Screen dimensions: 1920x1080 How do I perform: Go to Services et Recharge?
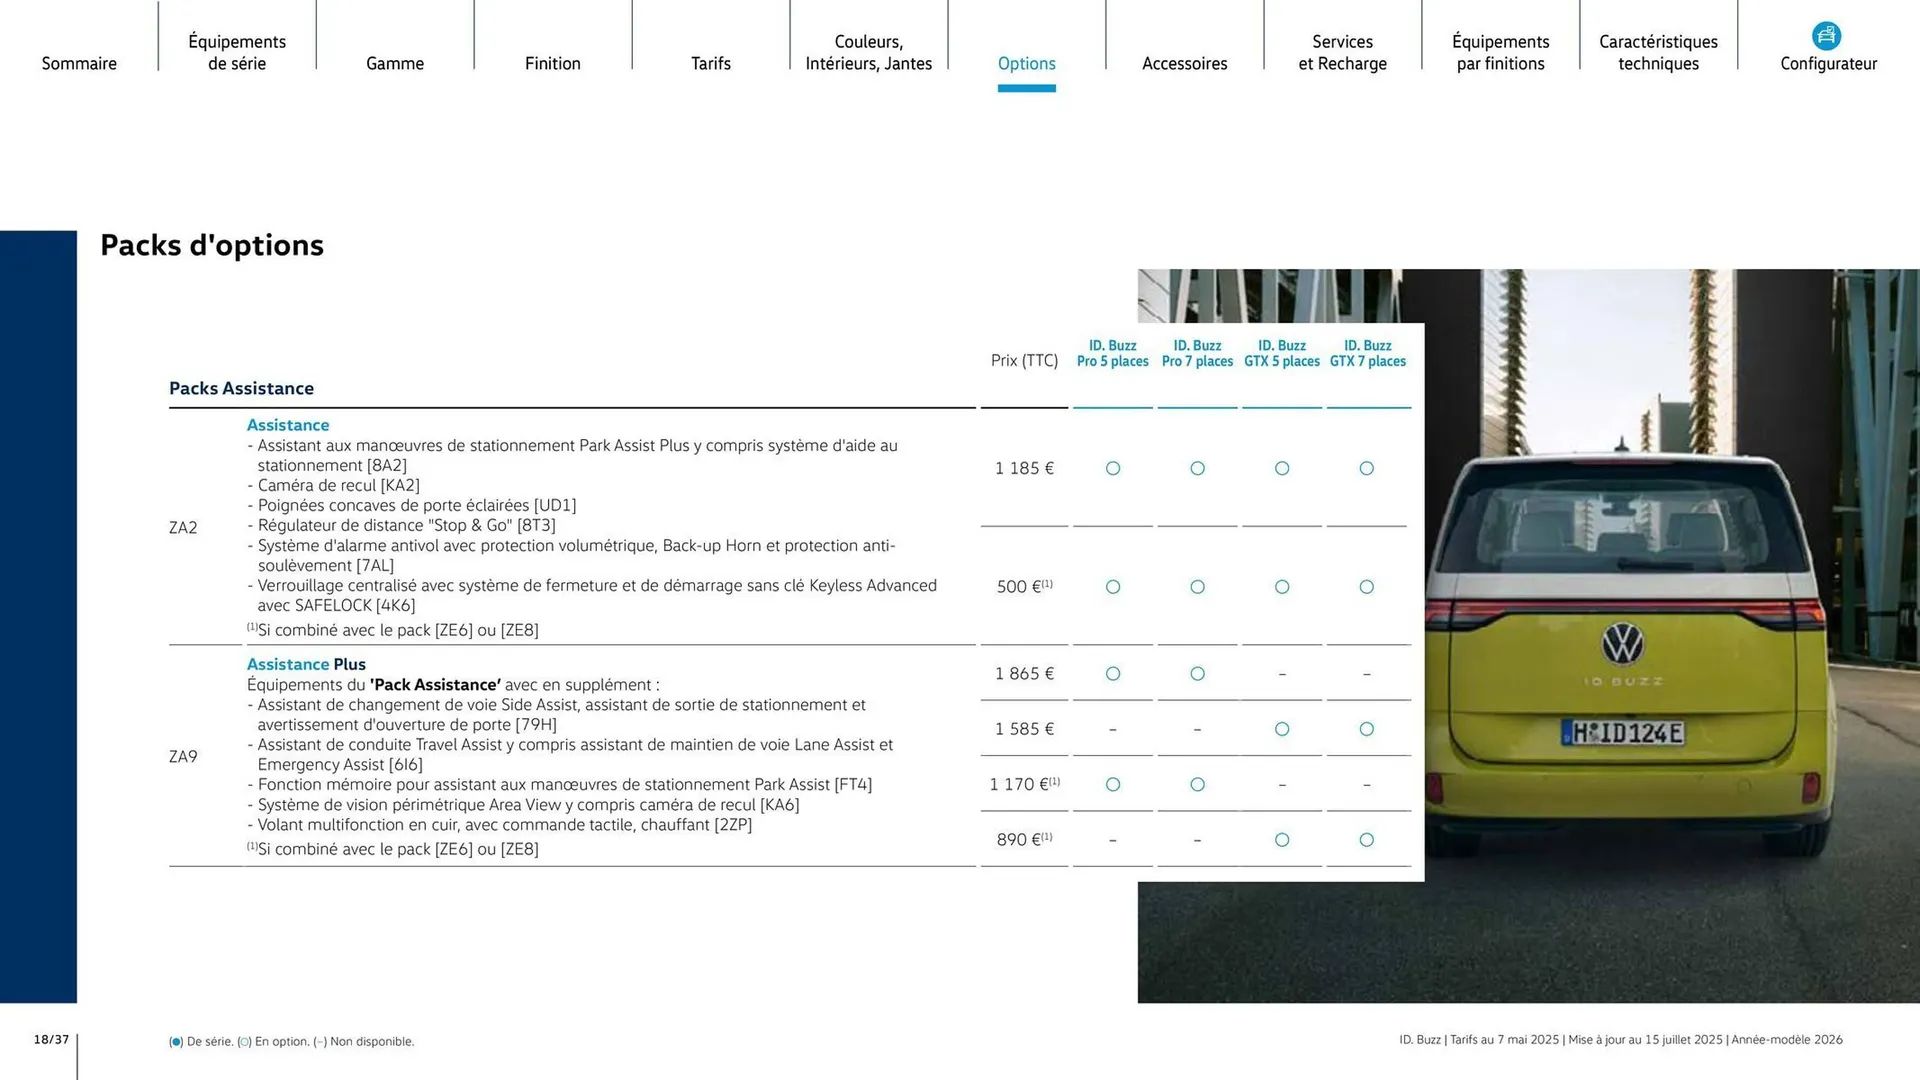click(x=1342, y=52)
